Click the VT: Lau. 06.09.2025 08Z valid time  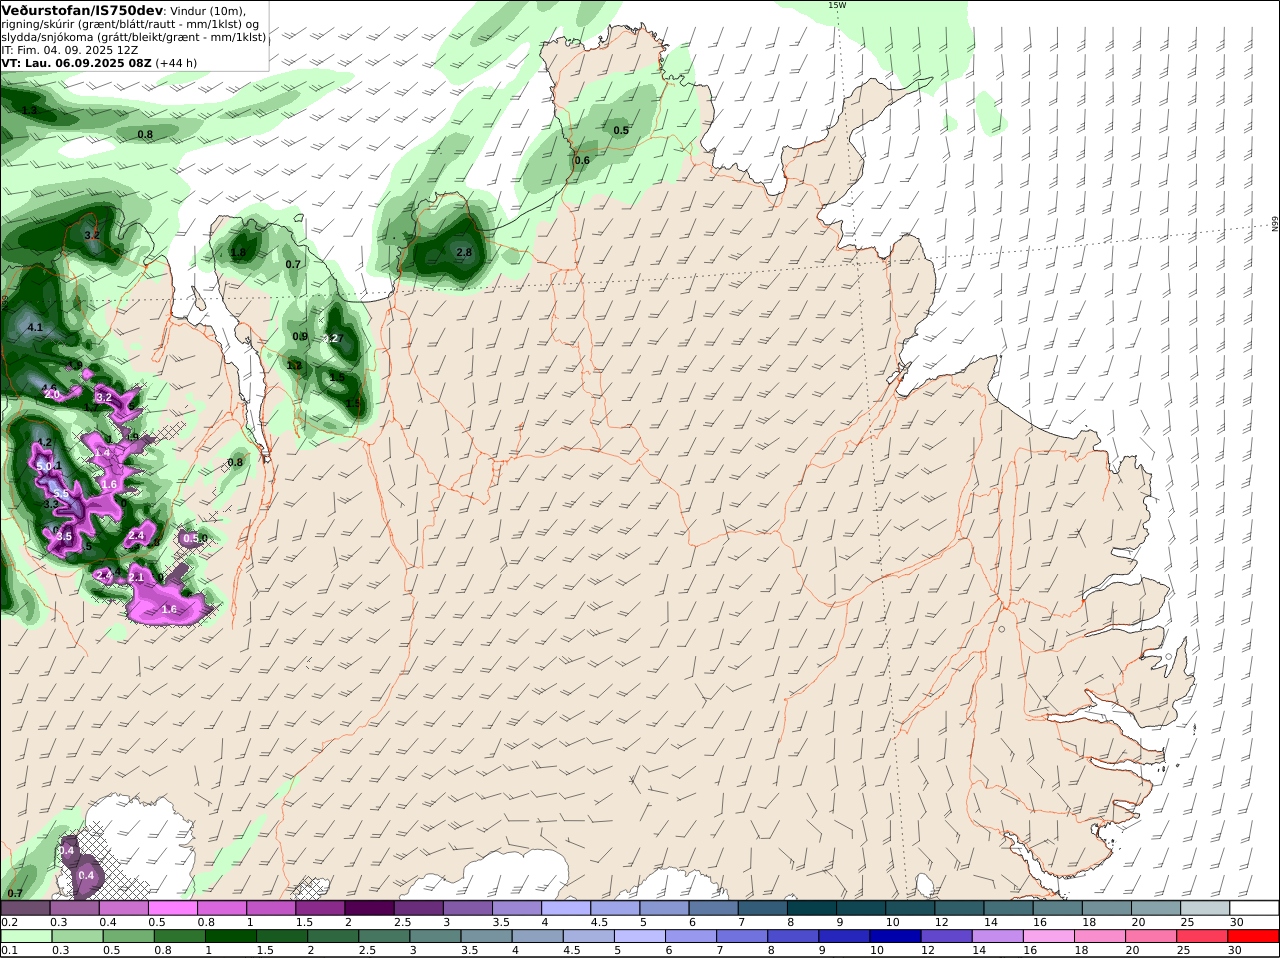point(76,63)
